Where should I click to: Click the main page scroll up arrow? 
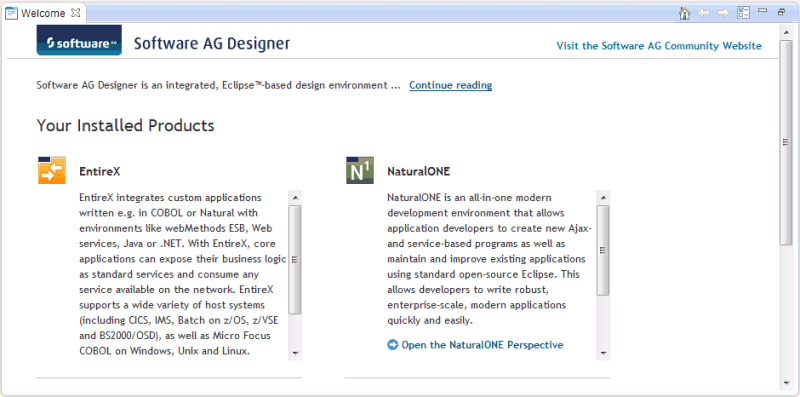tap(786, 32)
